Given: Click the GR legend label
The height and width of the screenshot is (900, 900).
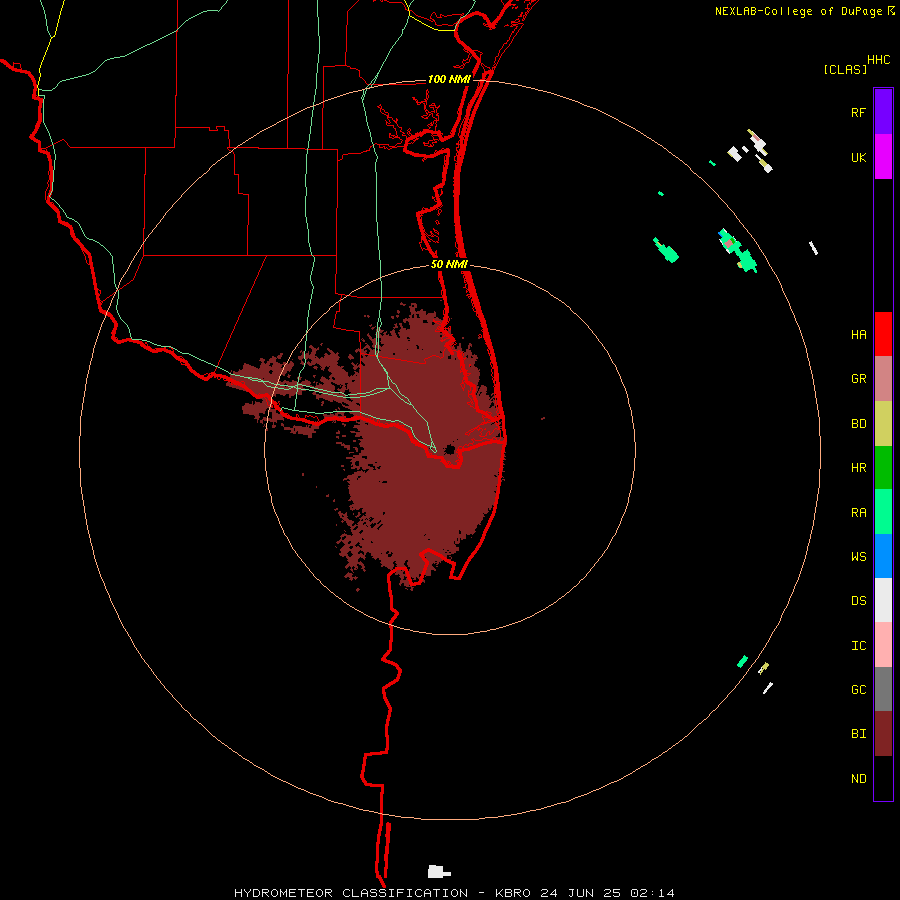Looking at the screenshot, I should (858, 379).
